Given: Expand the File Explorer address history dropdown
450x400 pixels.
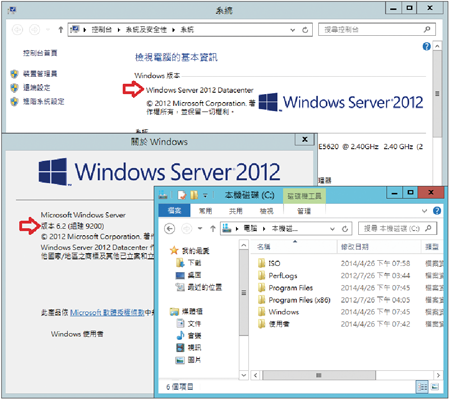Looking at the screenshot, I should (x=332, y=229).
